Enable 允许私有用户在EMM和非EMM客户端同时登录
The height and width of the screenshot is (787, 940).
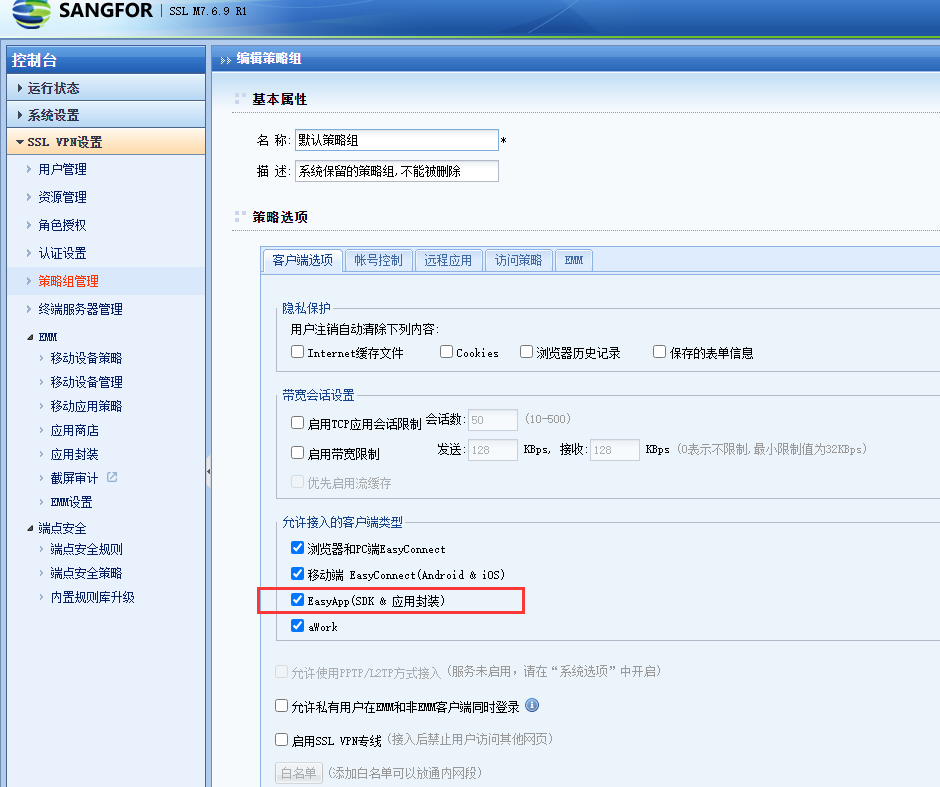point(281,706)
